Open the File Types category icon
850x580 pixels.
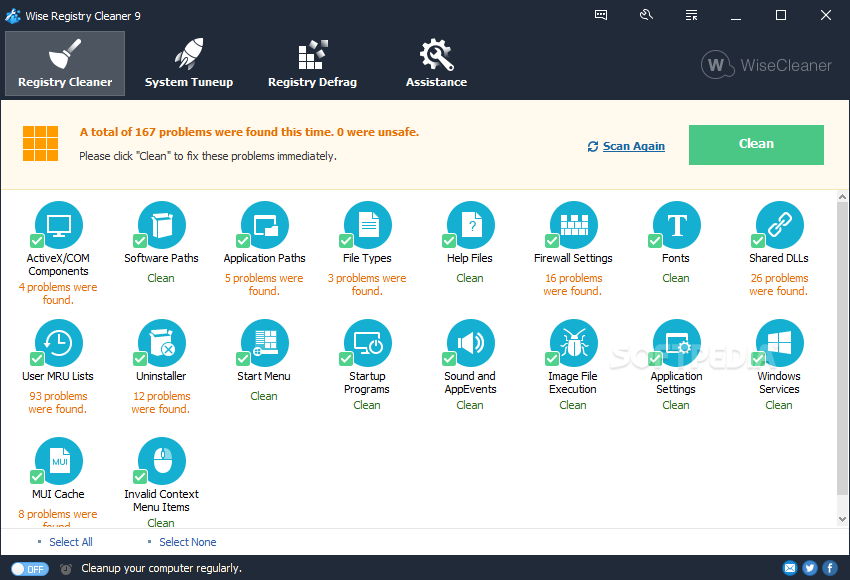pyautogui.click(x=368, y=225)
